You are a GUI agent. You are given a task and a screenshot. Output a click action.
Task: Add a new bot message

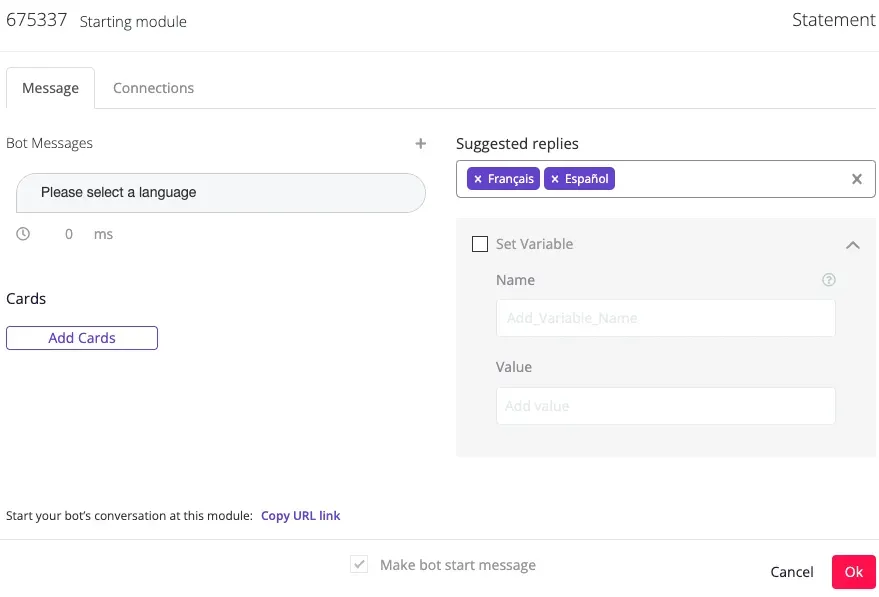click(x=420, y=143)
